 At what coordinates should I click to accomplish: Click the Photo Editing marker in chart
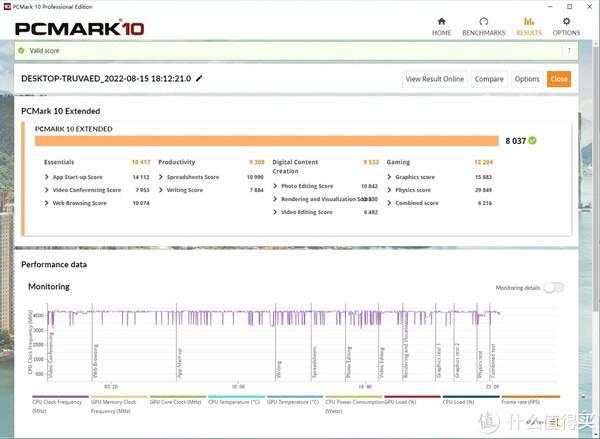tap(349, 363)
